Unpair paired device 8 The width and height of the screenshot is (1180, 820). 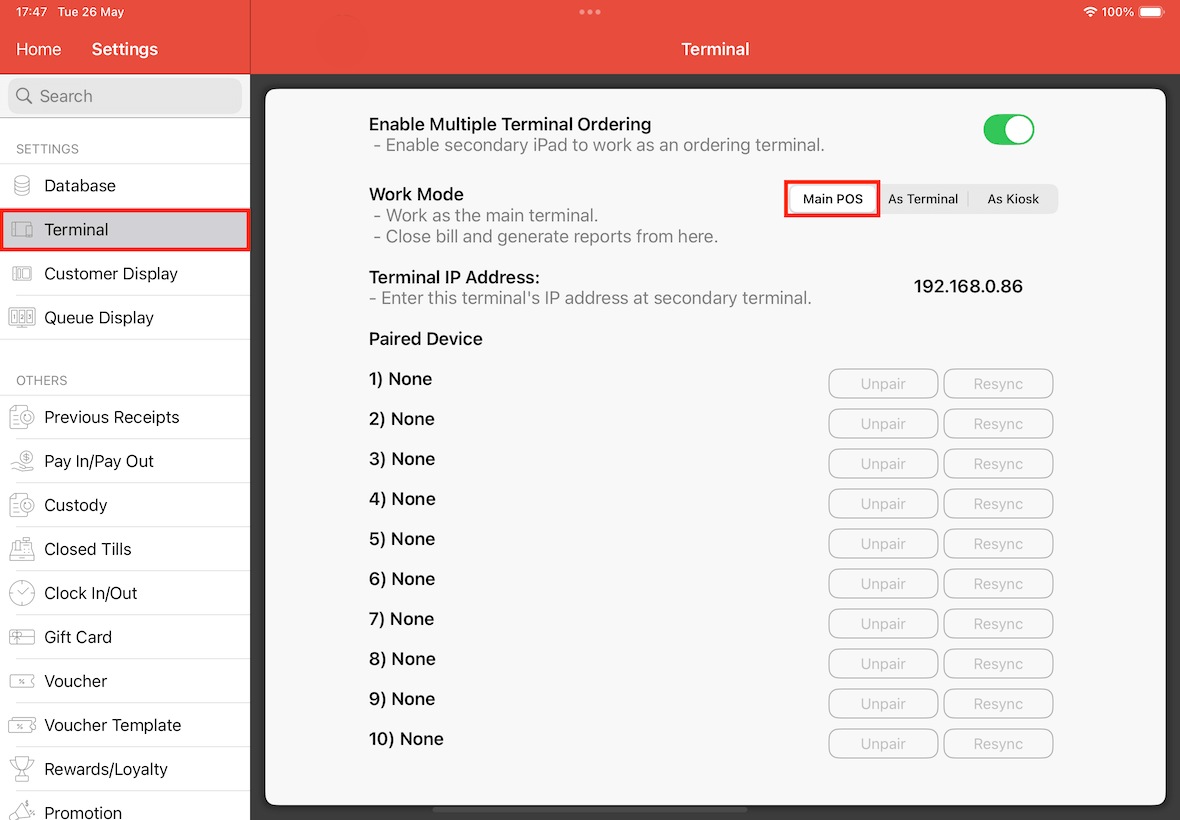(x=883, y=664)
